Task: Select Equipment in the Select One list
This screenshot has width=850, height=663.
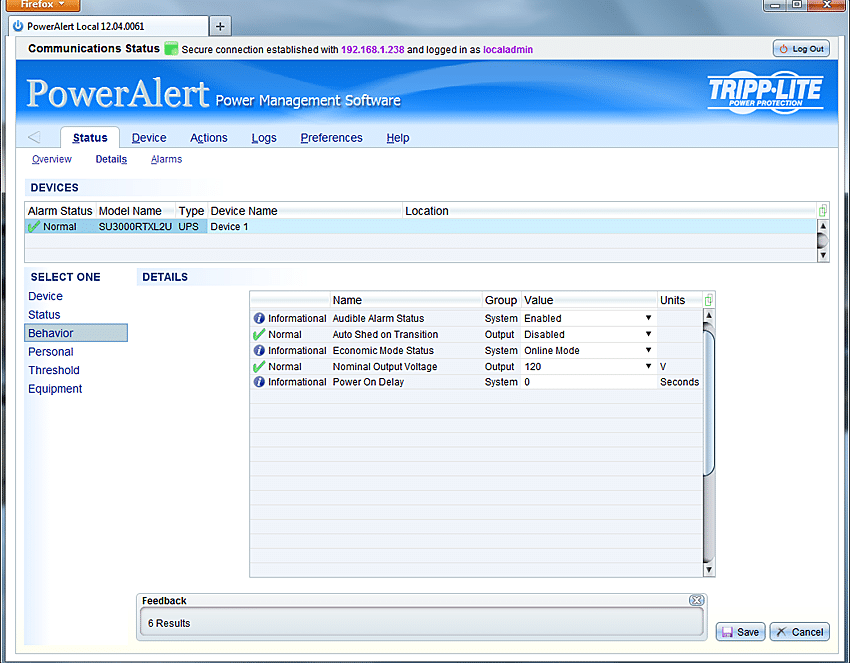Action: (x=55, y=388)
